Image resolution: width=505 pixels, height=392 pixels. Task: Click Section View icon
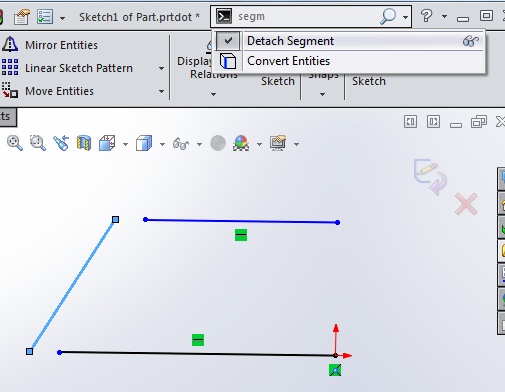pyautogui.click(x=84, y=143)
